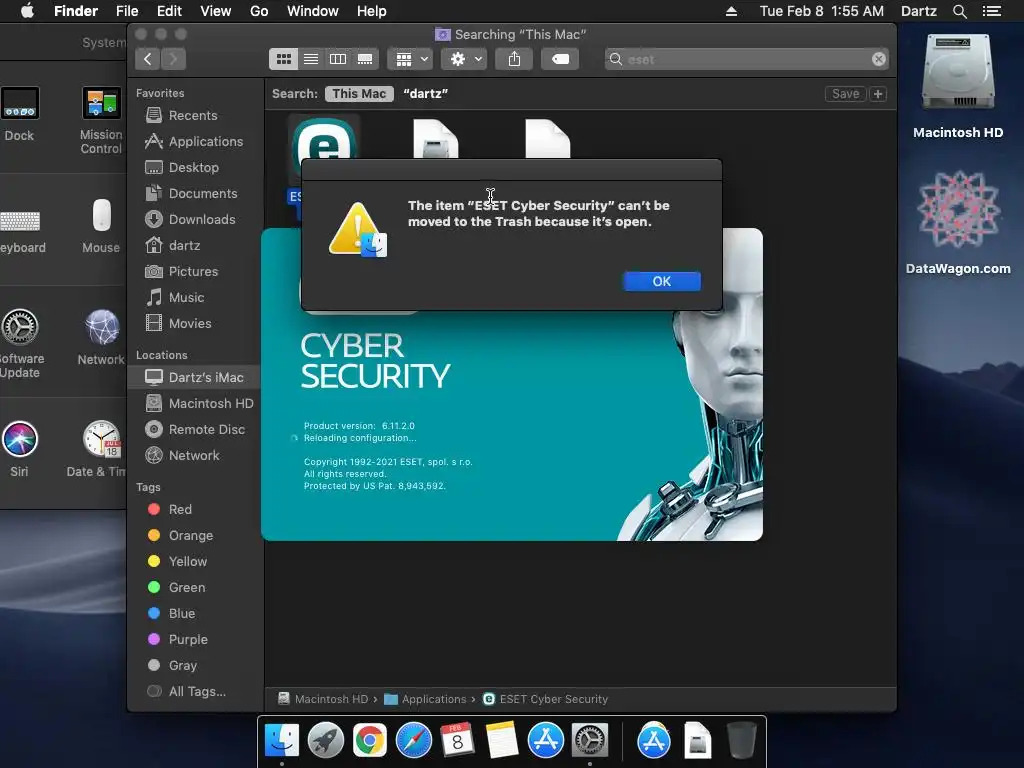
Task: Open the gear Action menu dropdown
Action: point(464,59)
